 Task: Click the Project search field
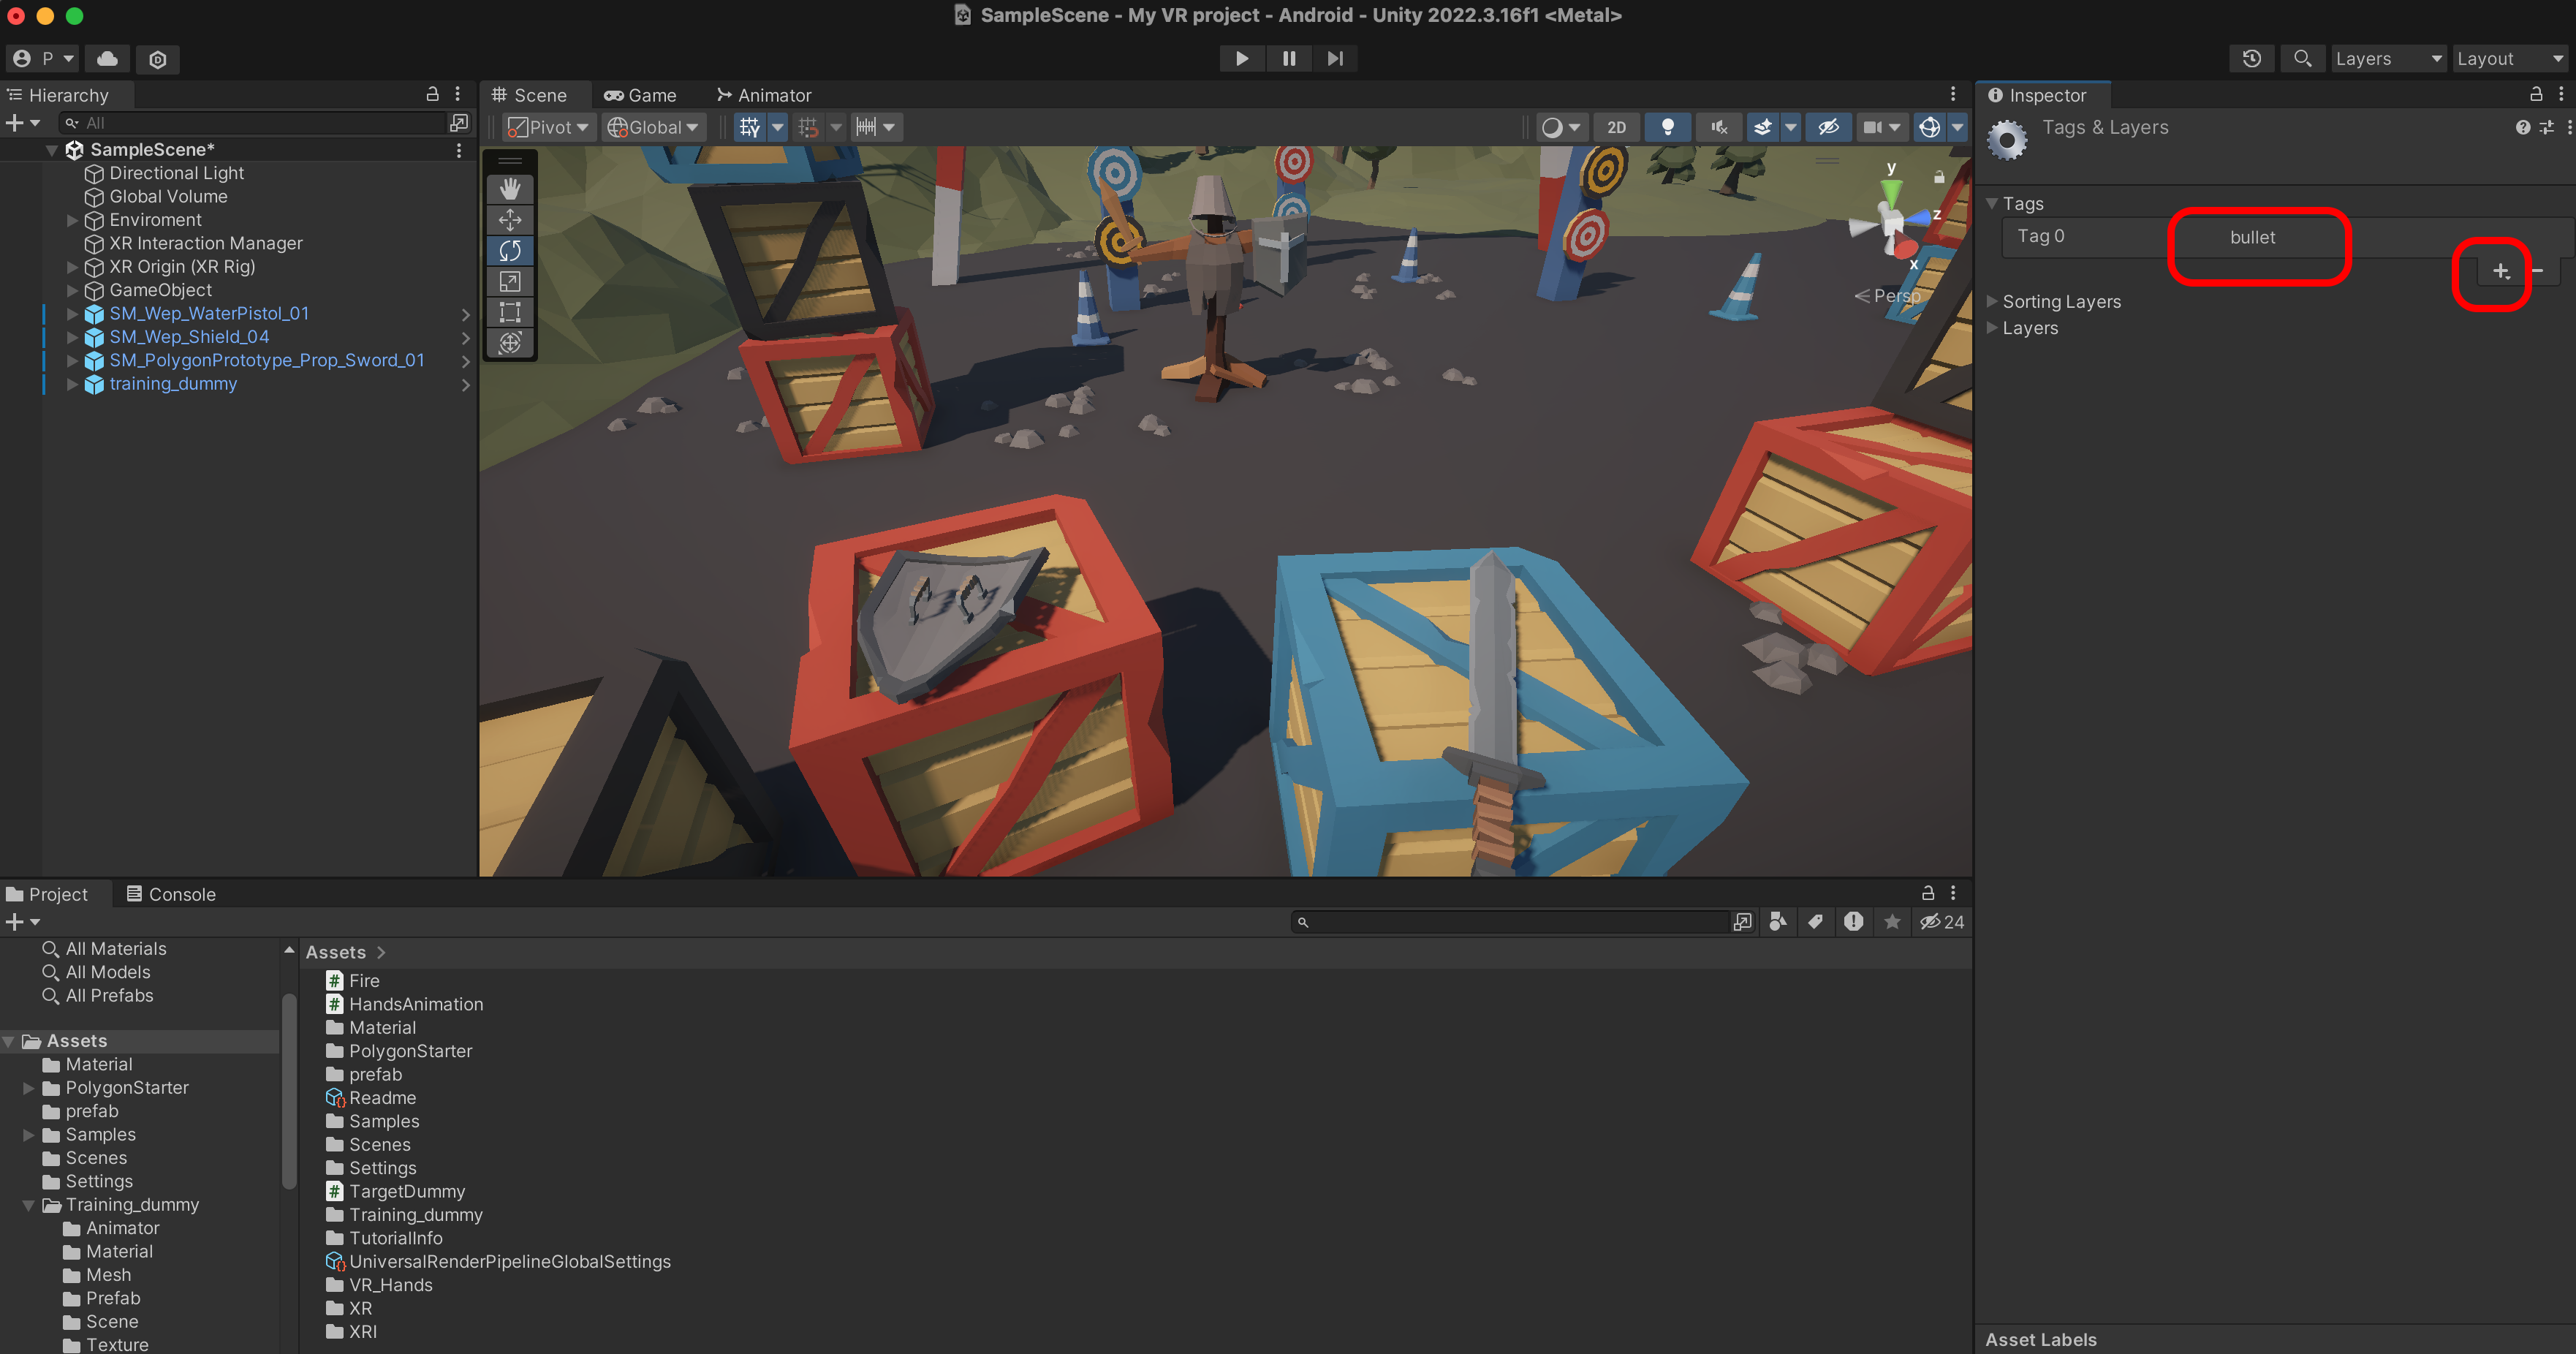click(x=1510, y=922)
